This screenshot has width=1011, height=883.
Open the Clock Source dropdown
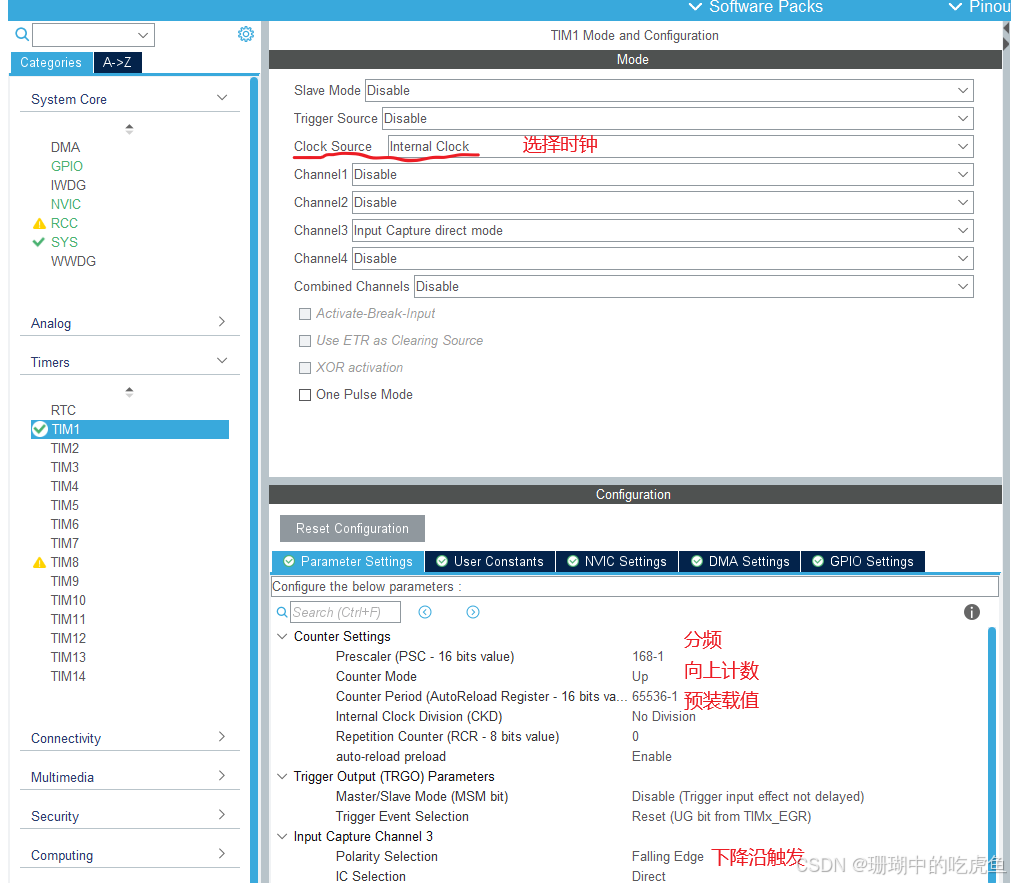(680, 146)
